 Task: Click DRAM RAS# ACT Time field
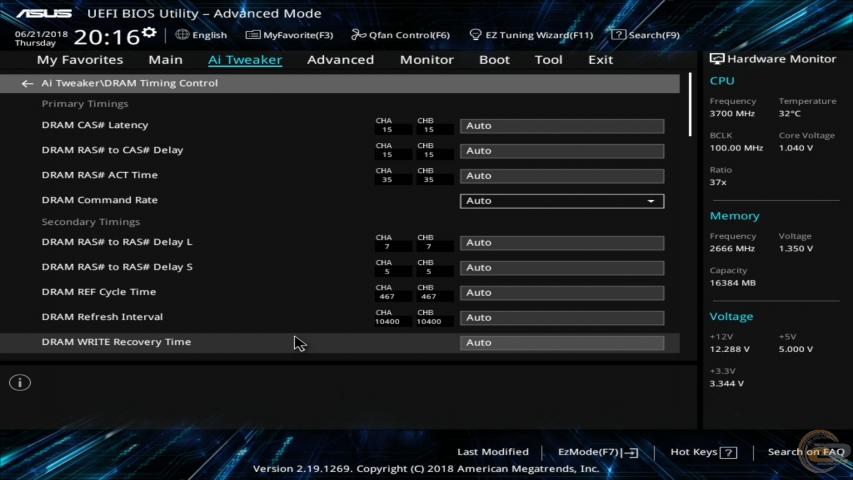(x=562, y=176)
